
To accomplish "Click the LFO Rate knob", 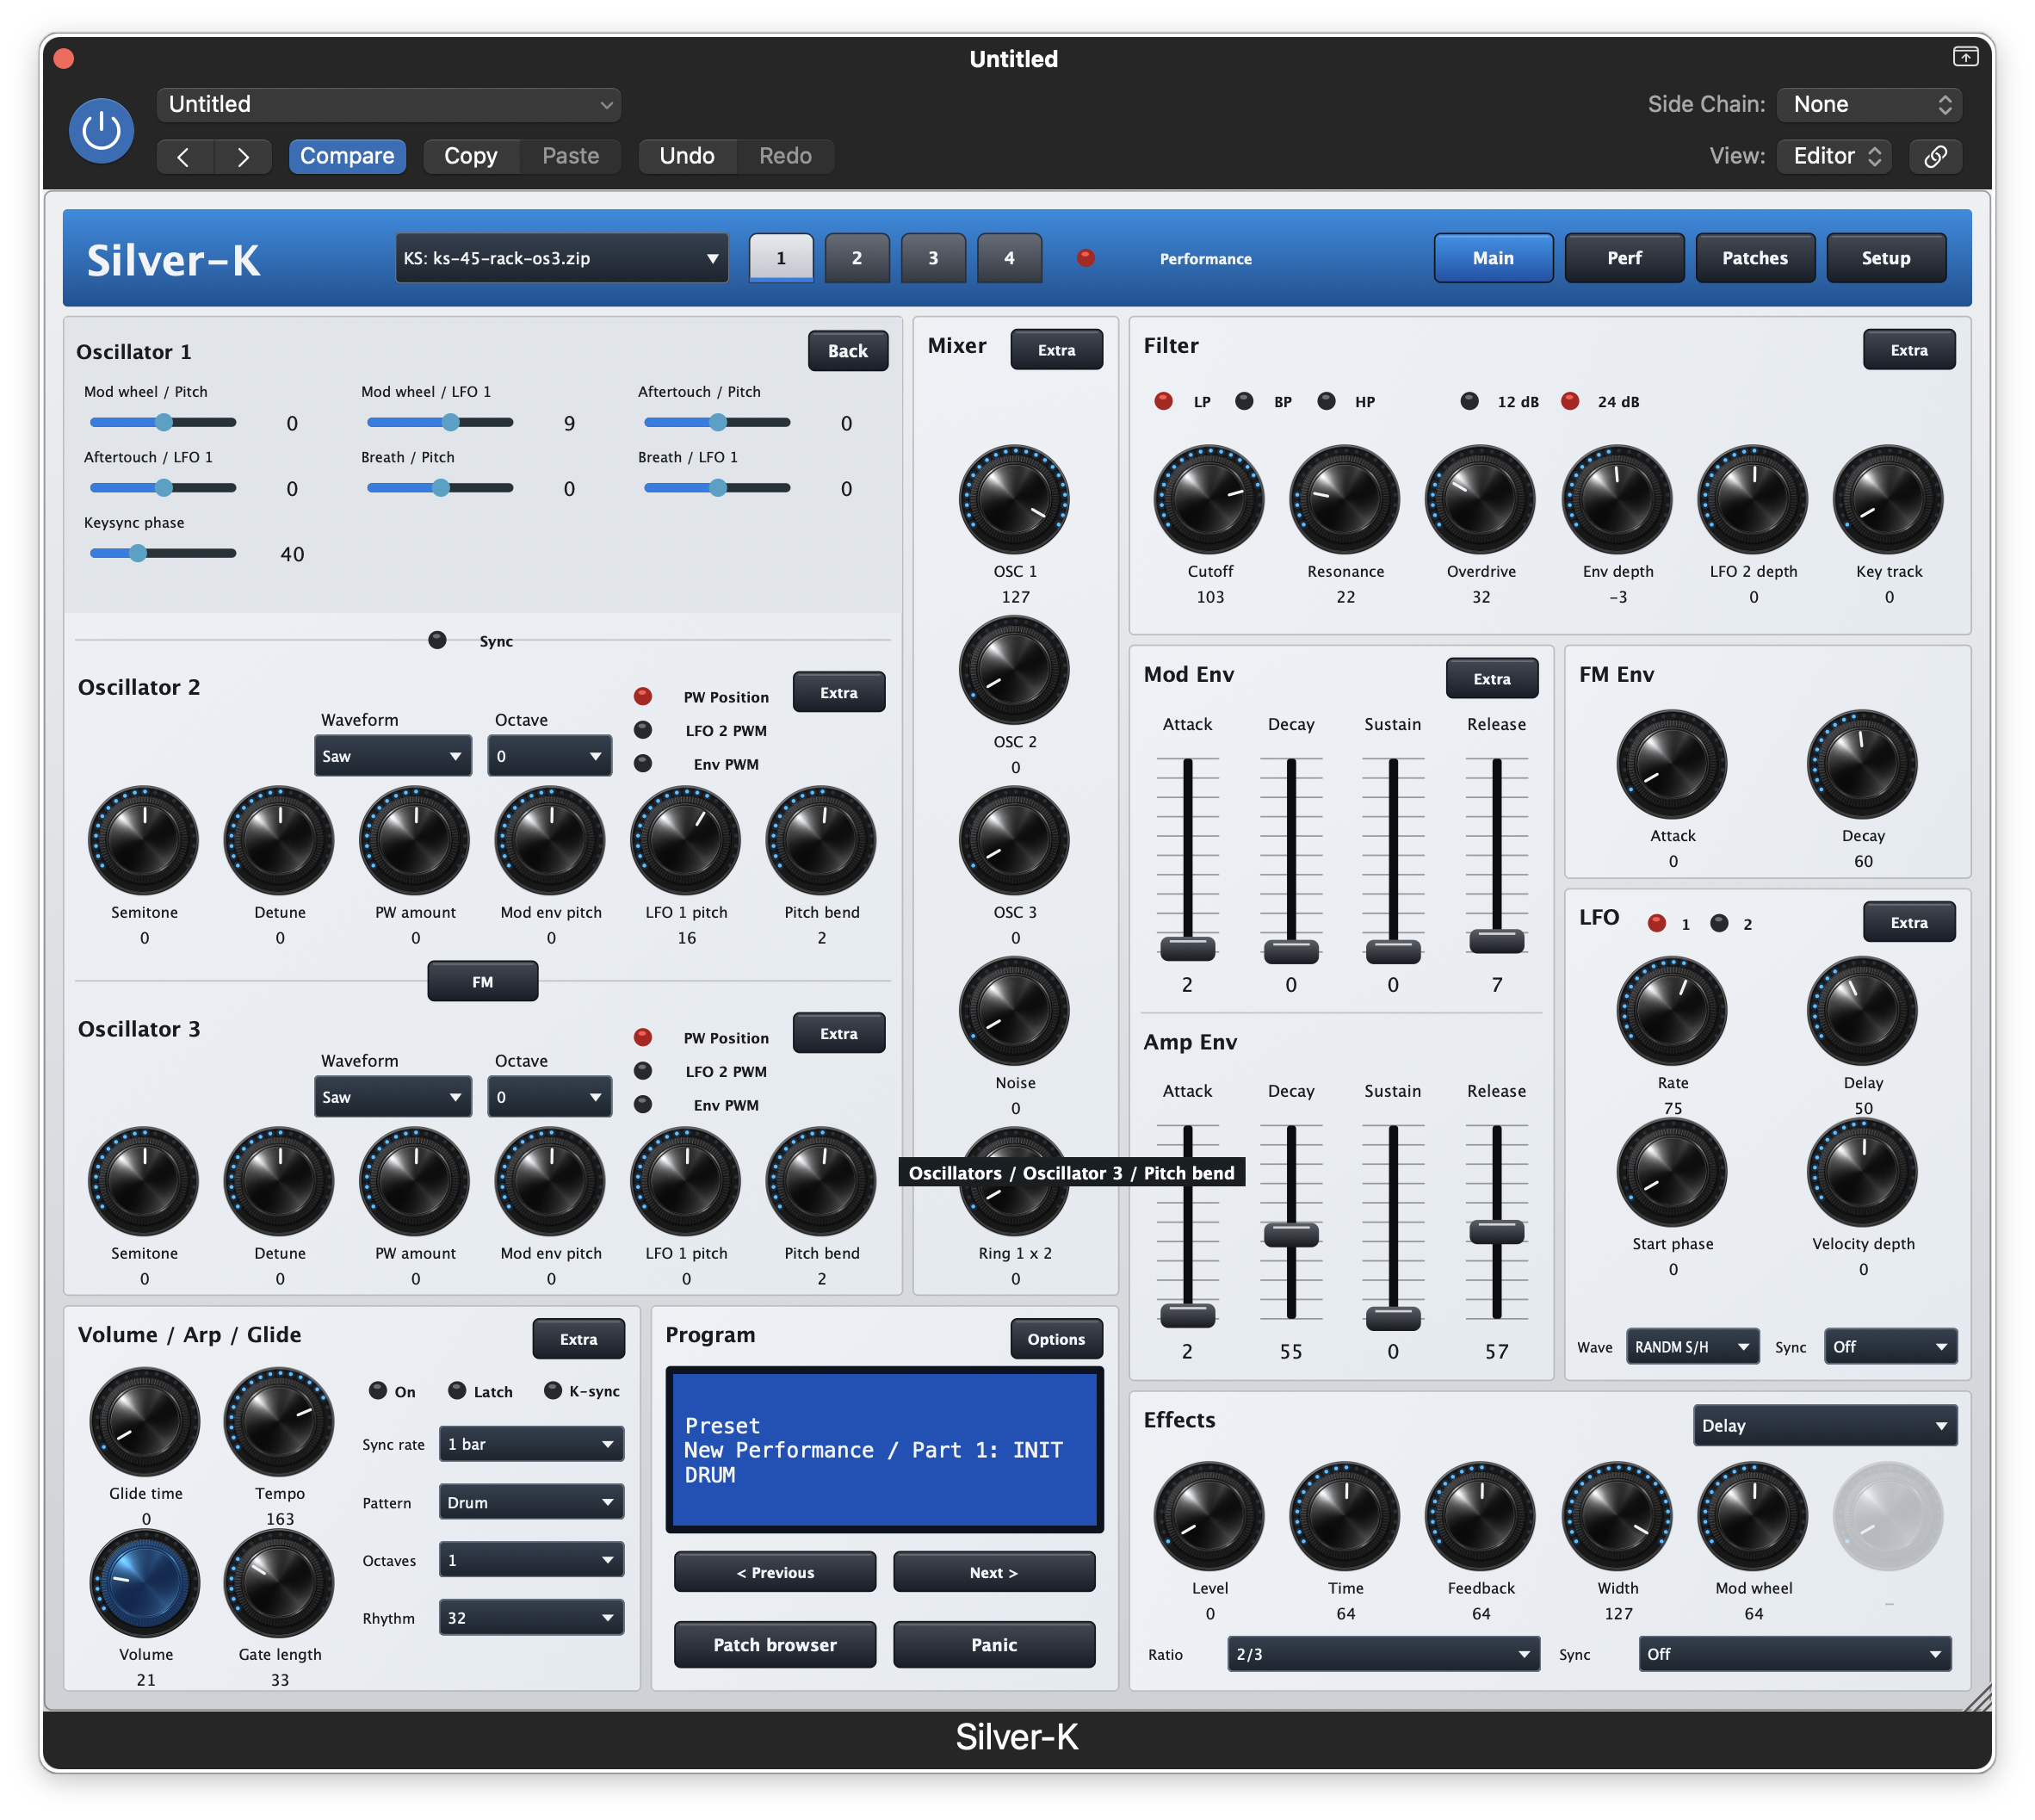I will [x=1671, y=1011].
